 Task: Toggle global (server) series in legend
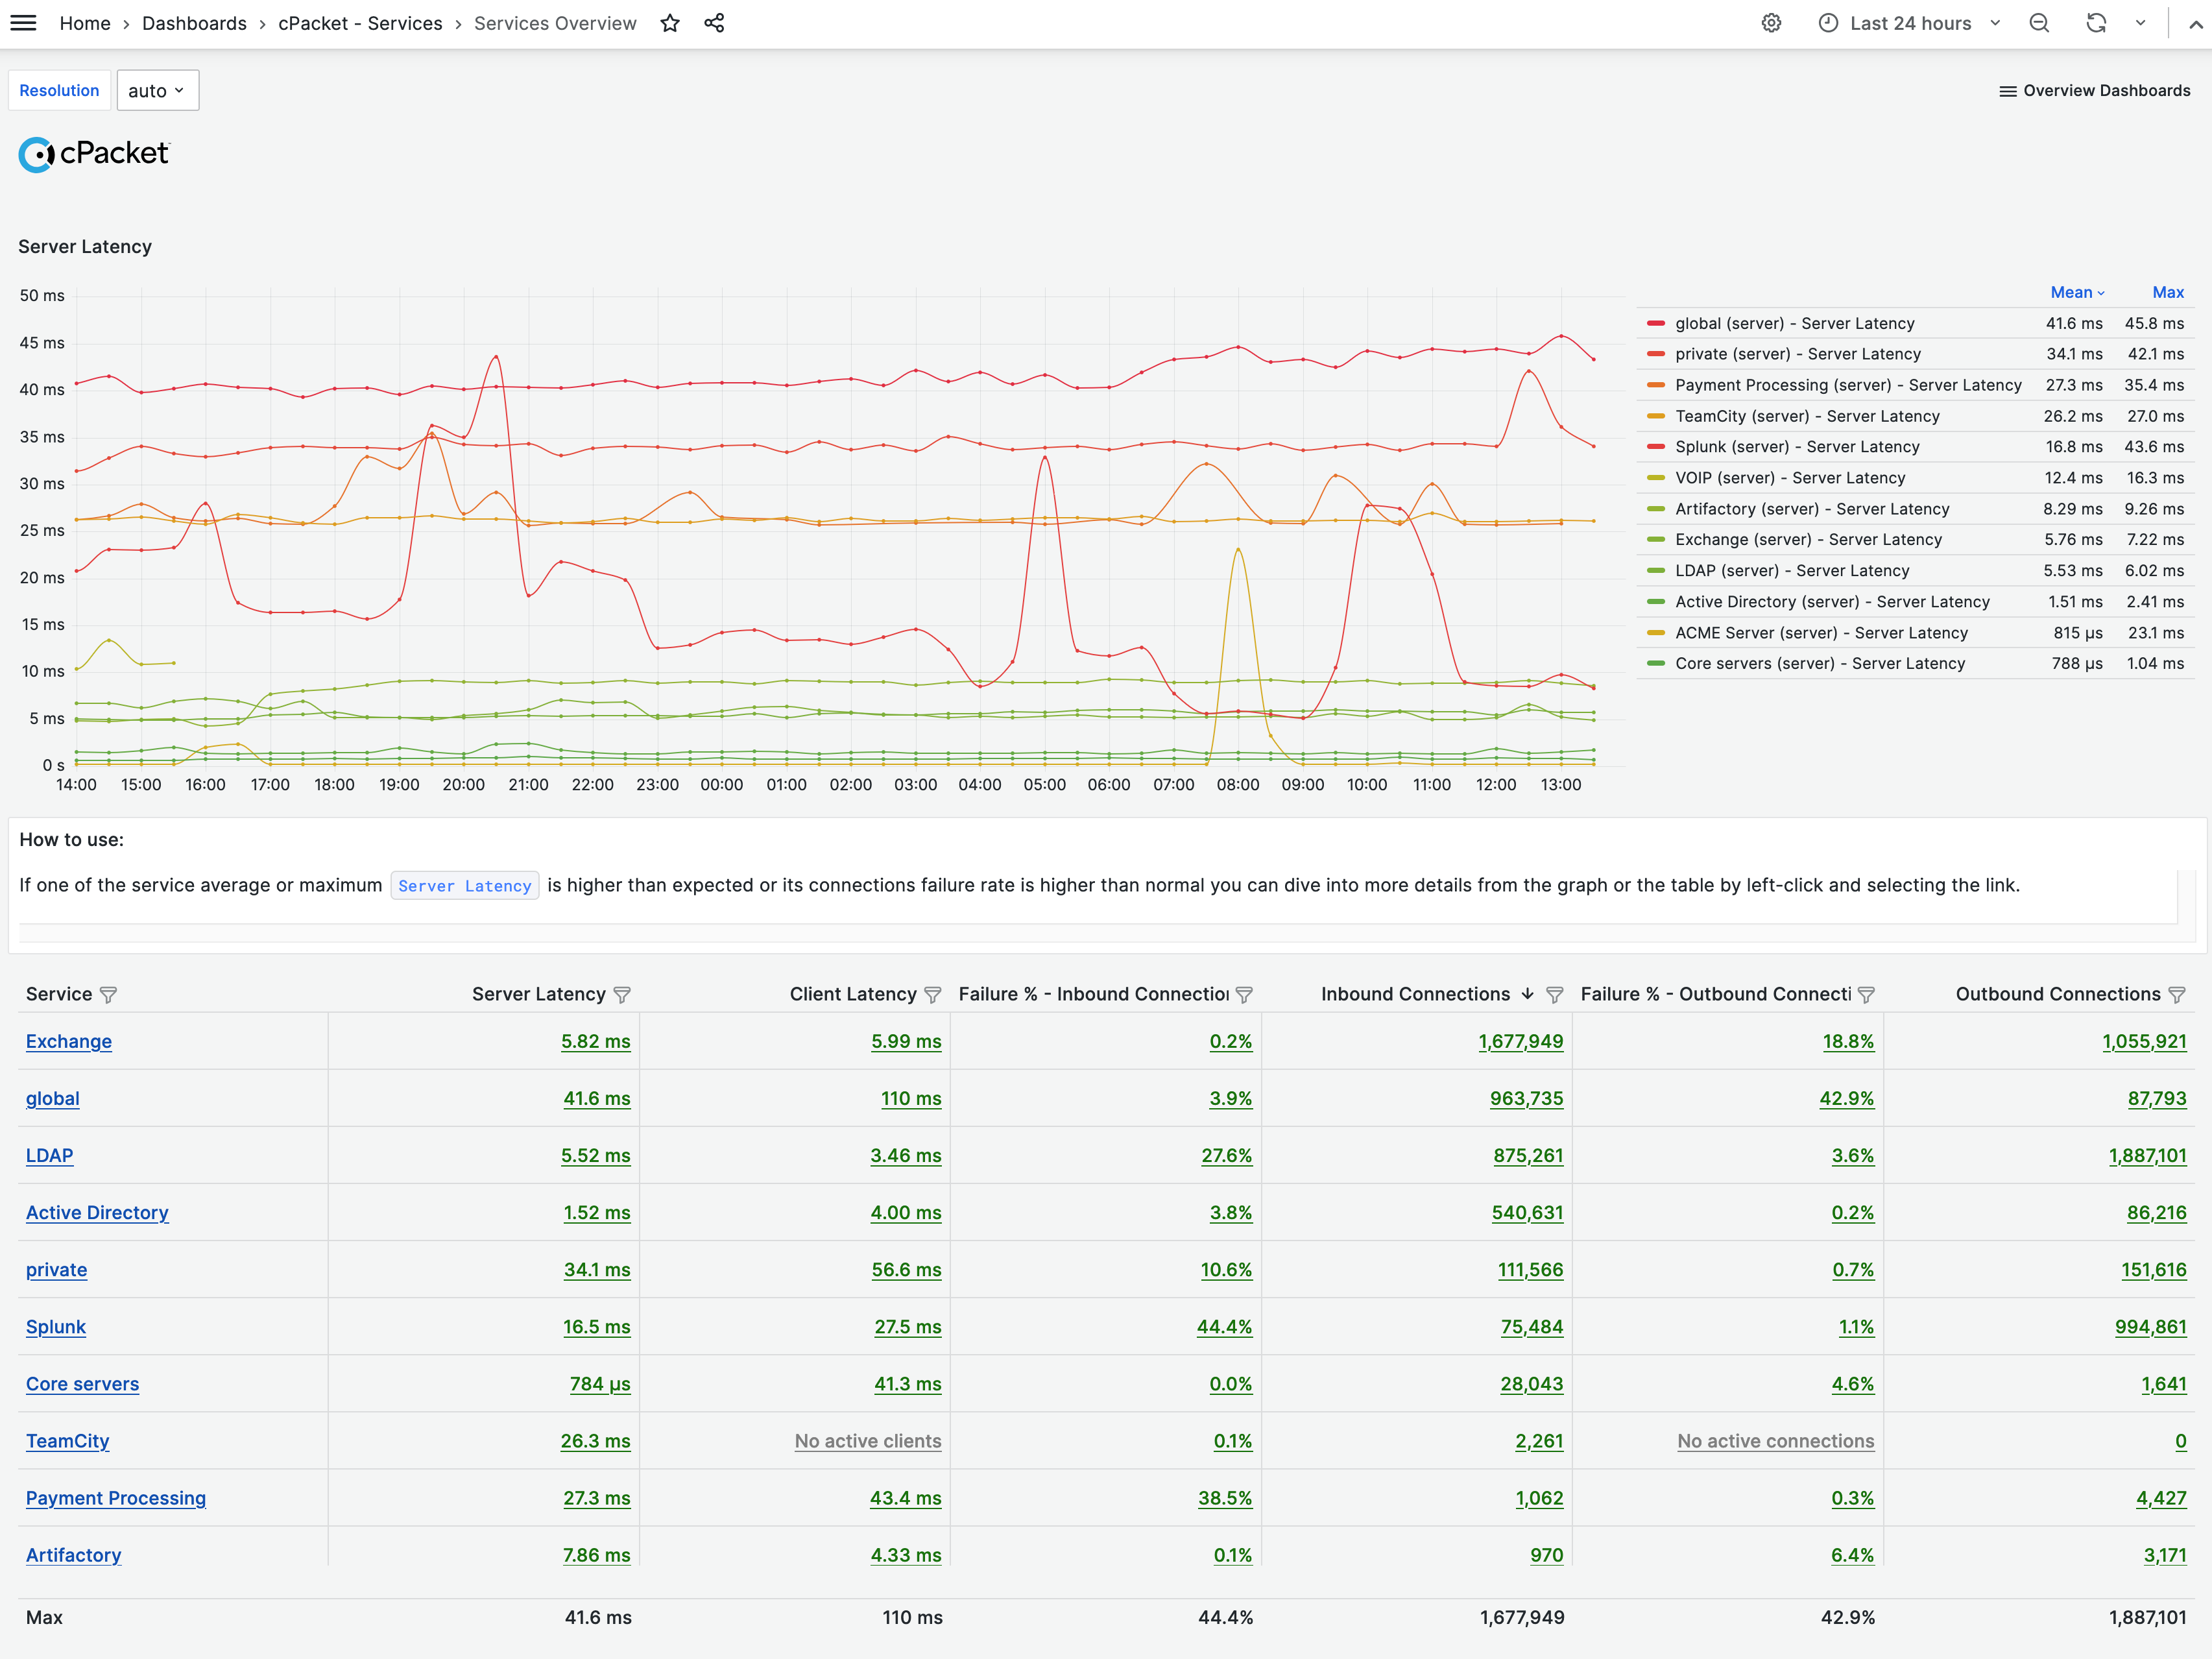point(1794,323)
